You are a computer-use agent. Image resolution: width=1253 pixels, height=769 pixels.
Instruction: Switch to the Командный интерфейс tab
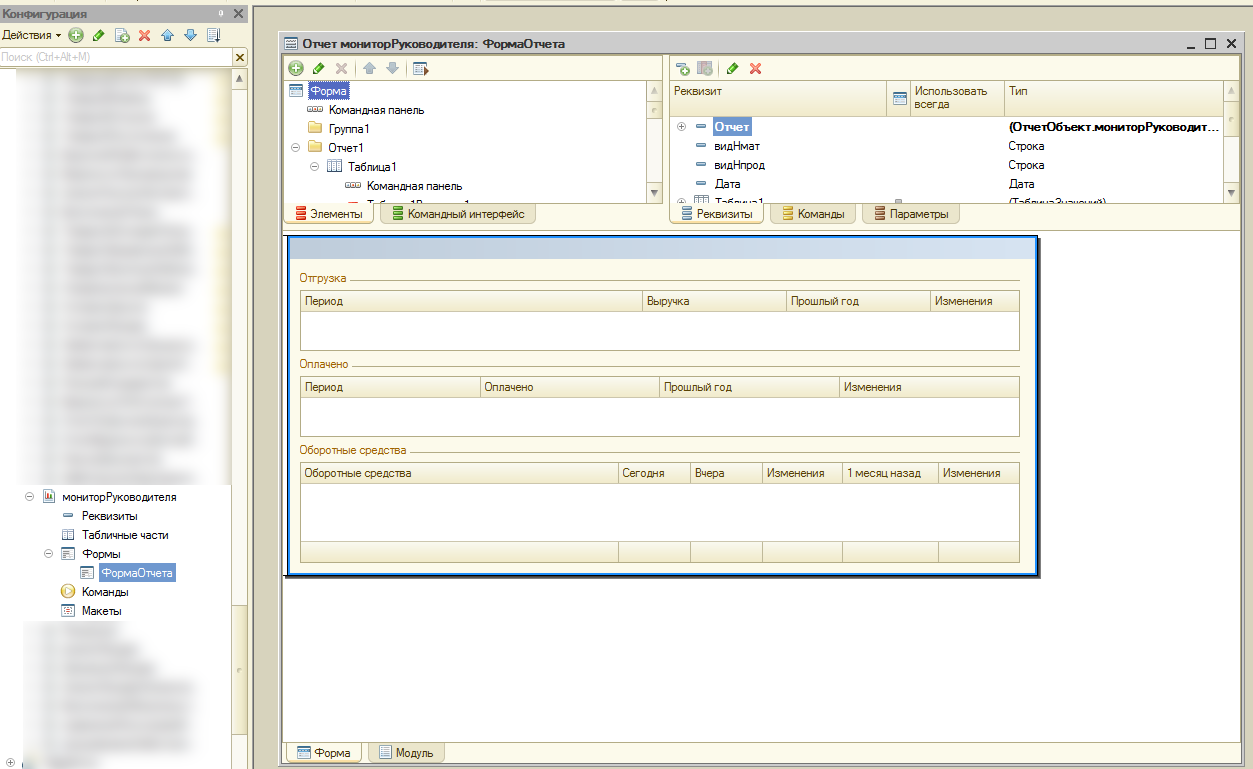(x=458, y=214)
